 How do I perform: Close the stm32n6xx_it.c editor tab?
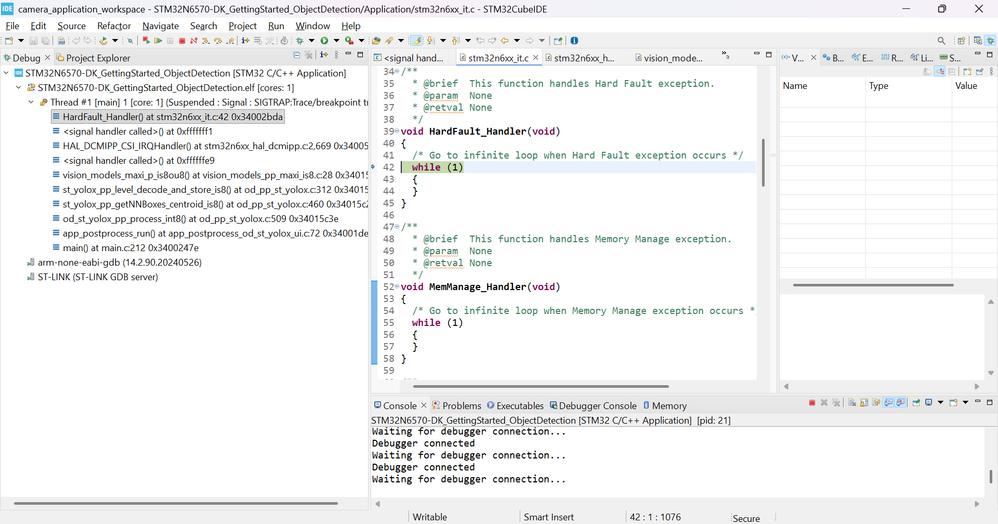click(536, 58)
